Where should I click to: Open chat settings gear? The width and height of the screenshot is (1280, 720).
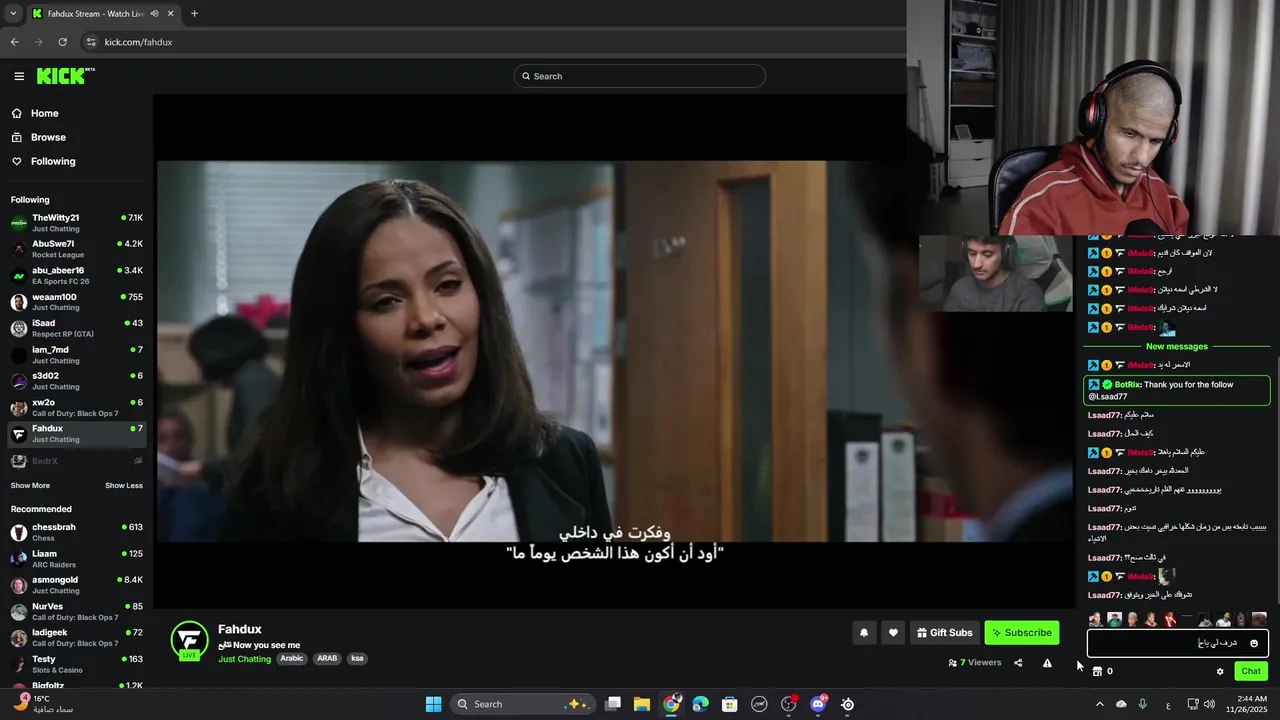1220,671
